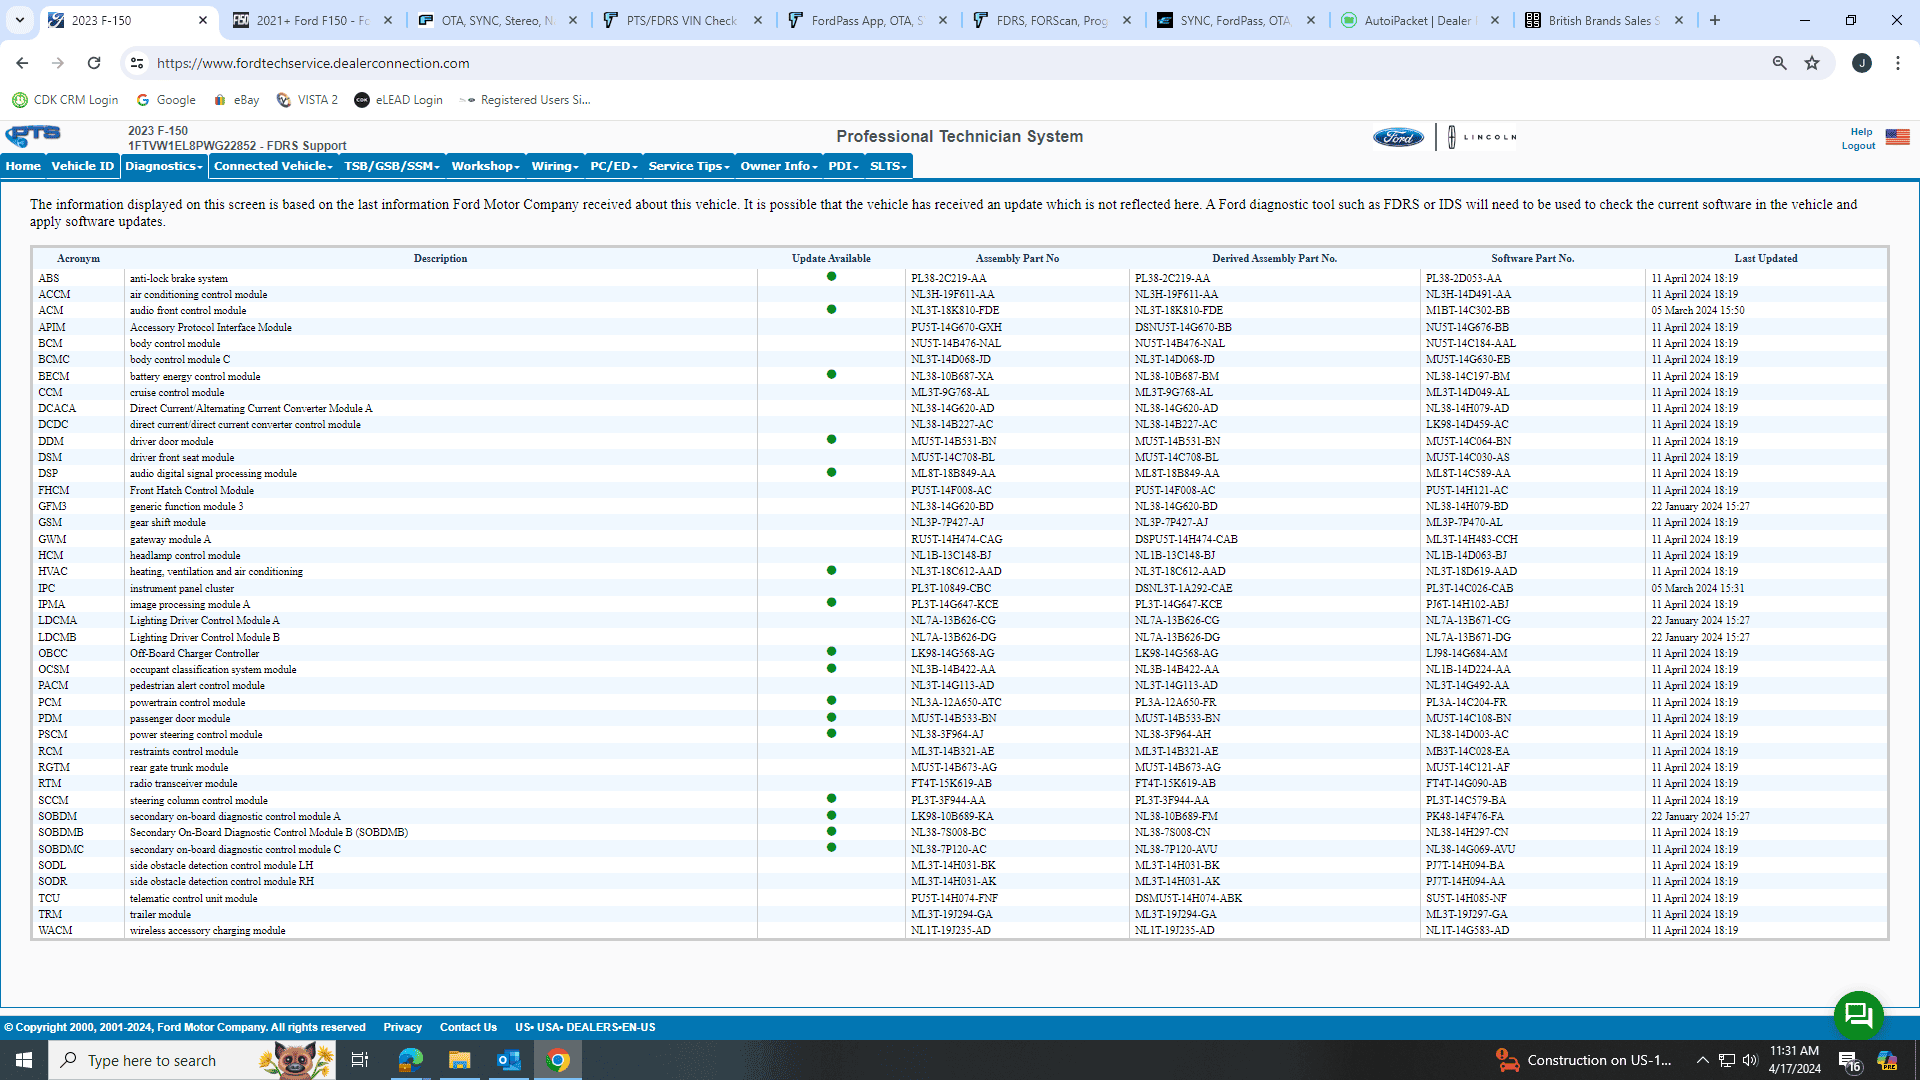The image size is (1920, 1080).
Task: Click the Logout link
Action: (x=1858, y=146)
